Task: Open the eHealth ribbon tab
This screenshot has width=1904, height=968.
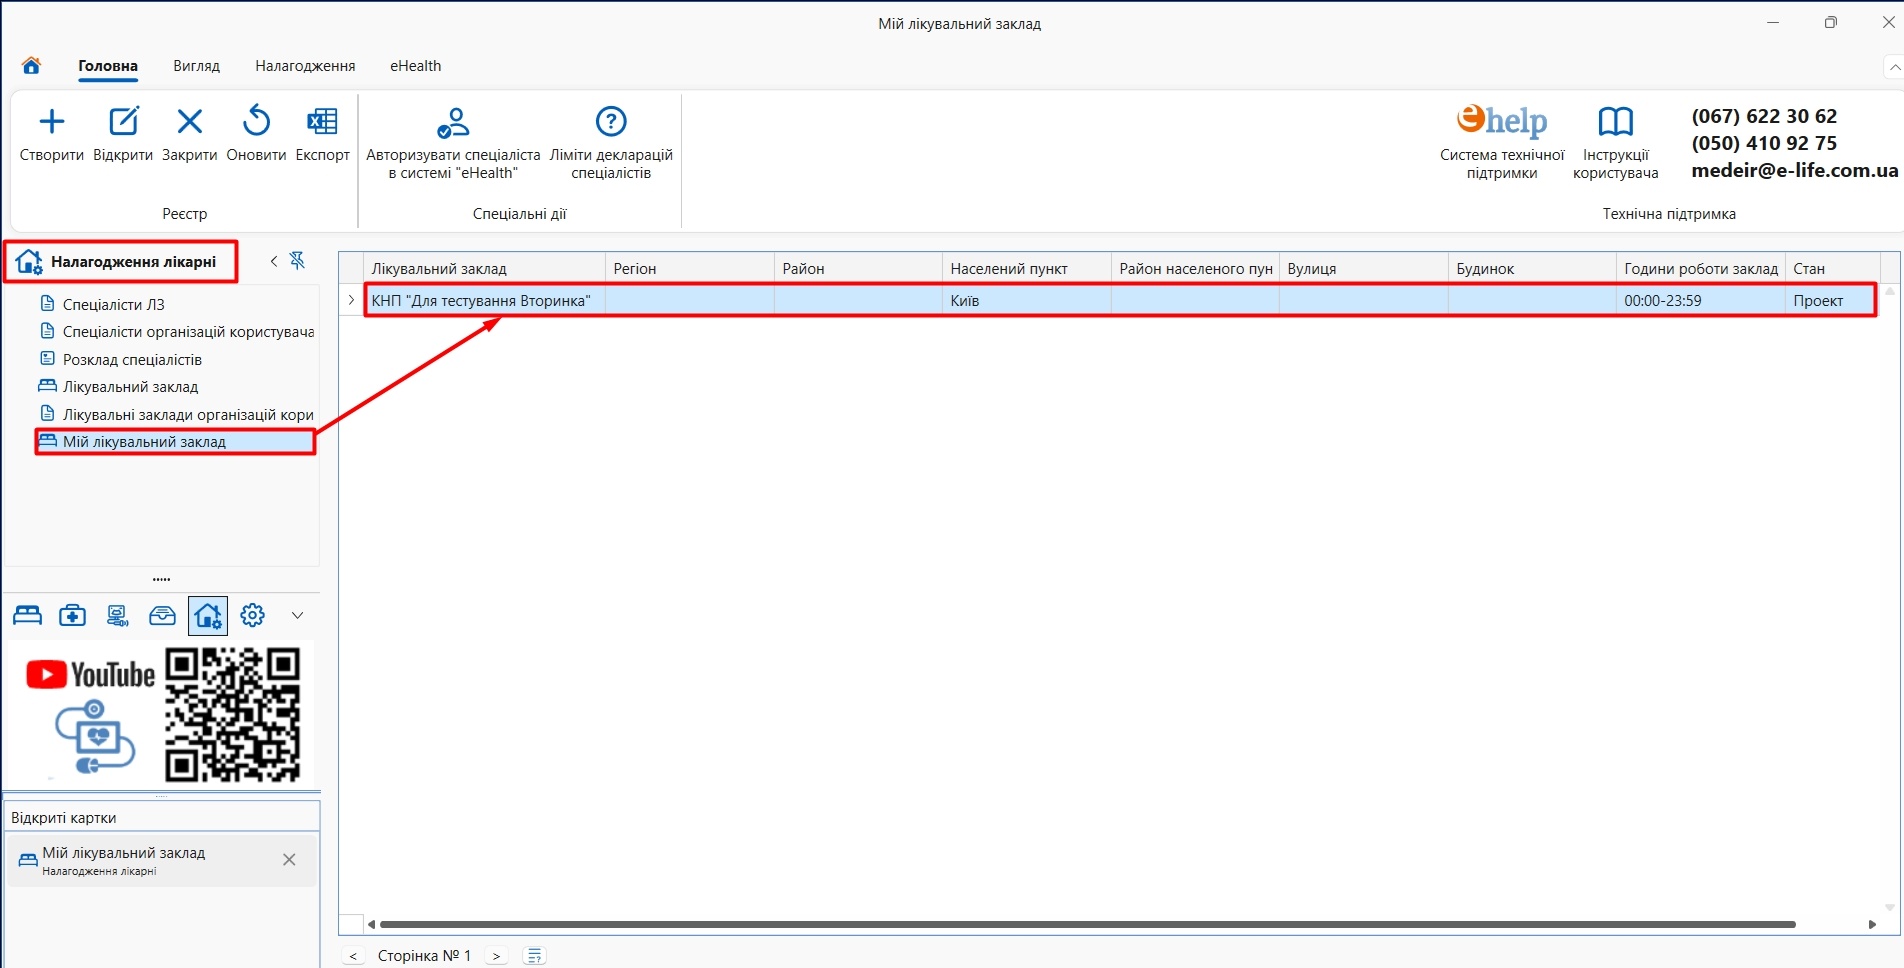Action: pos(415,66)
